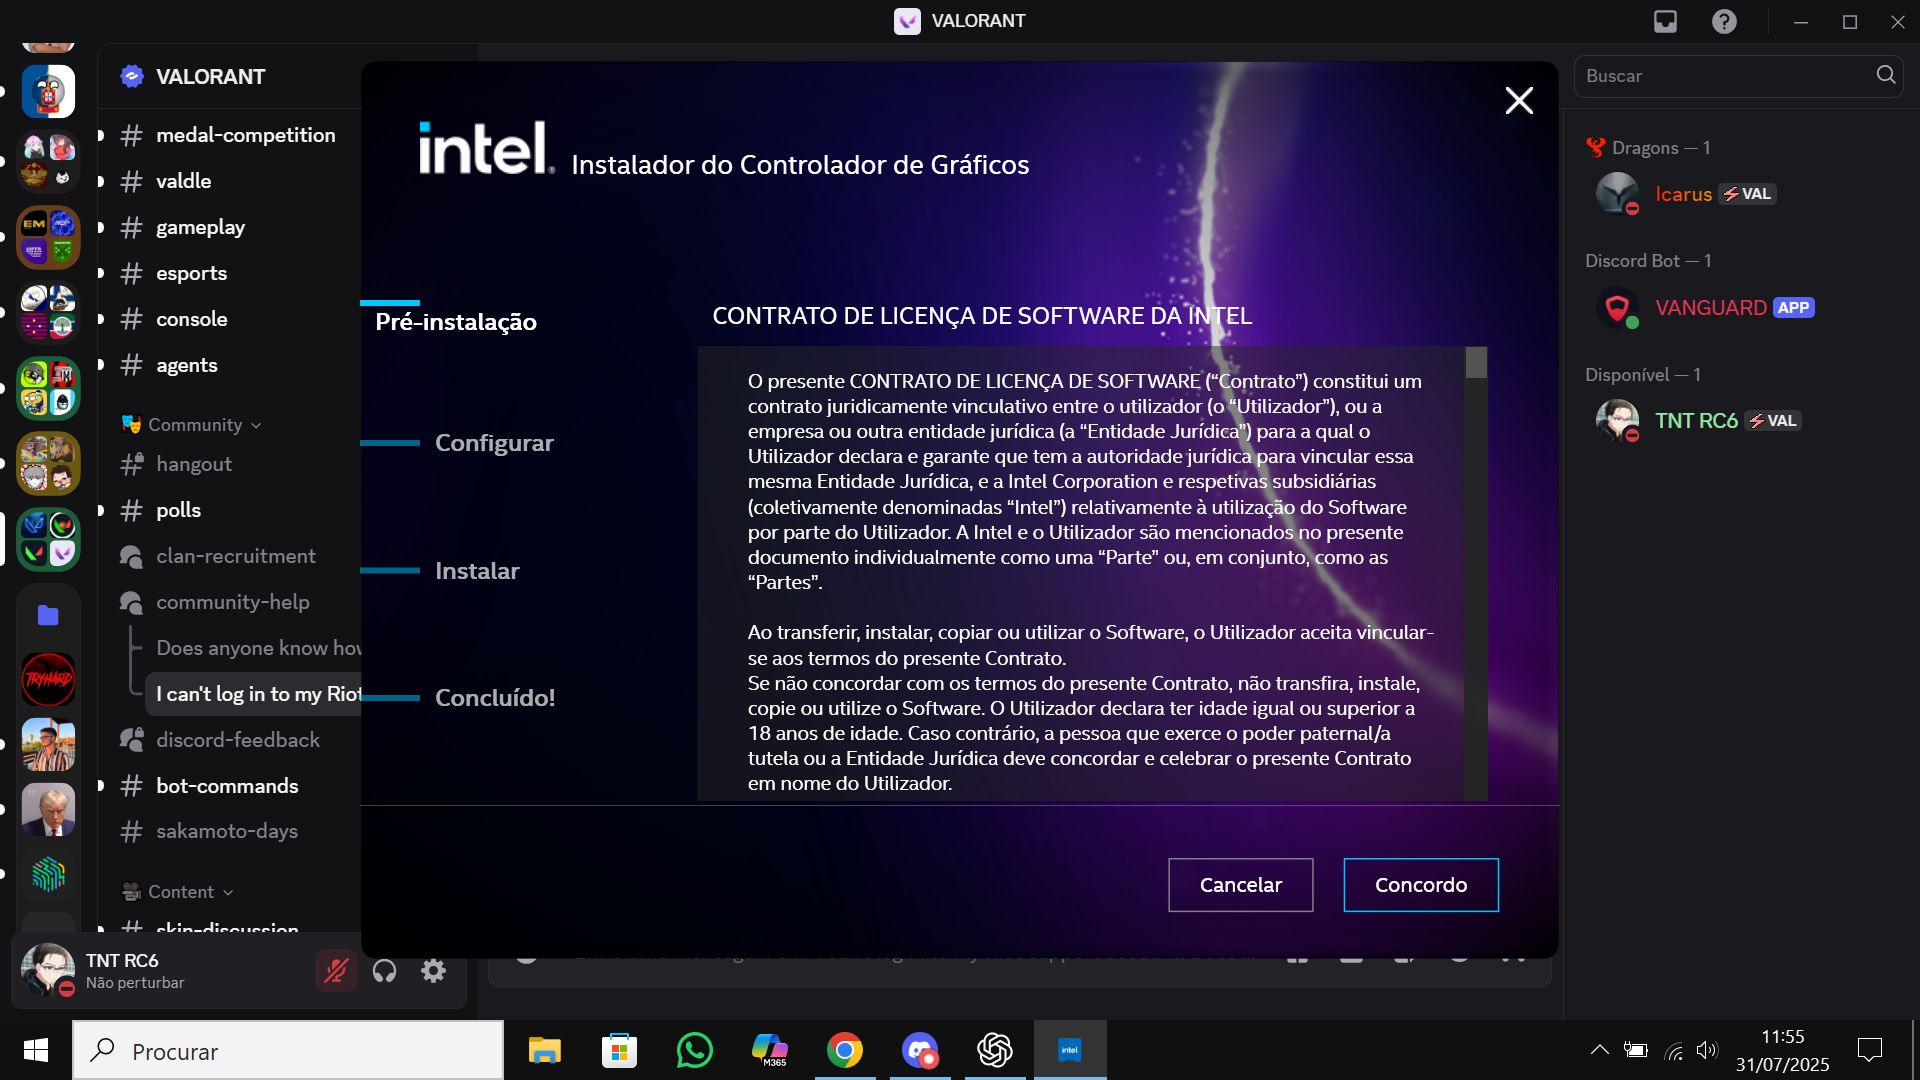
Task: Click the license agreement scrollbar thumb
Action: pyautogui.click(x=1476, y=363)
